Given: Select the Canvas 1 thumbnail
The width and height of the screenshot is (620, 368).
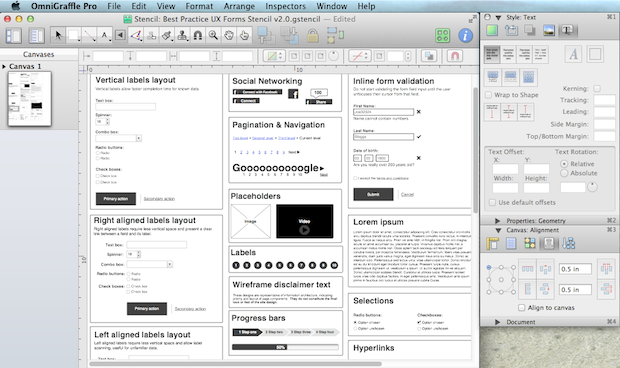Looking at the screenshot, I should point(30,98).
